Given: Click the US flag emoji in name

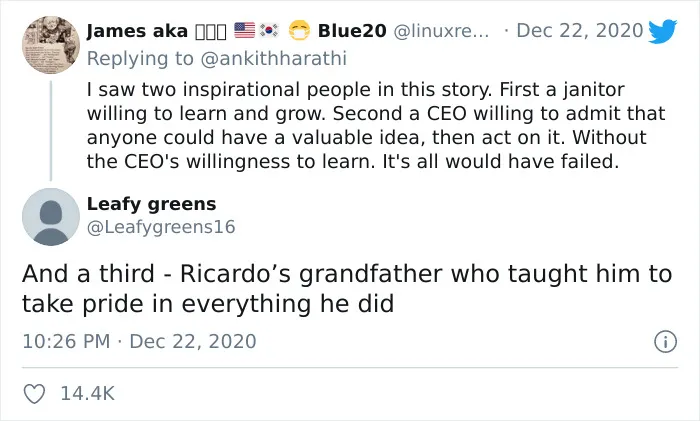Looking at the screenshot, I should (x=244, y=30).
